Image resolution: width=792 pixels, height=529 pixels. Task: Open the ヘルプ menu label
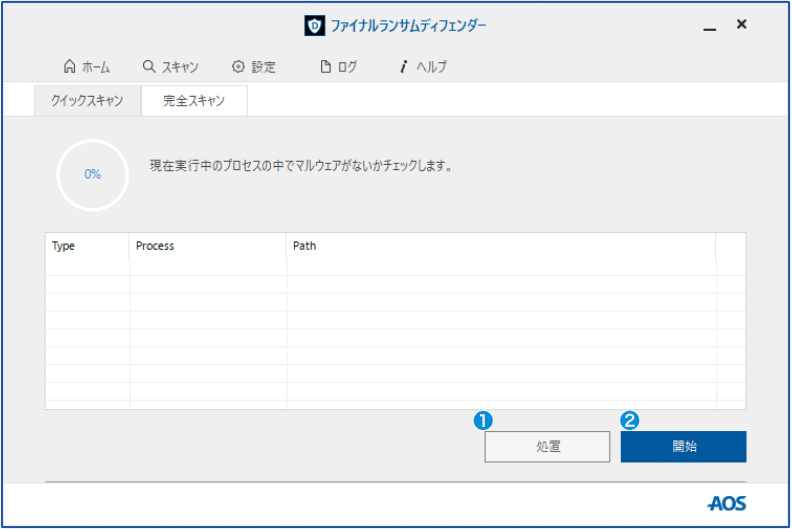(432, 67)
